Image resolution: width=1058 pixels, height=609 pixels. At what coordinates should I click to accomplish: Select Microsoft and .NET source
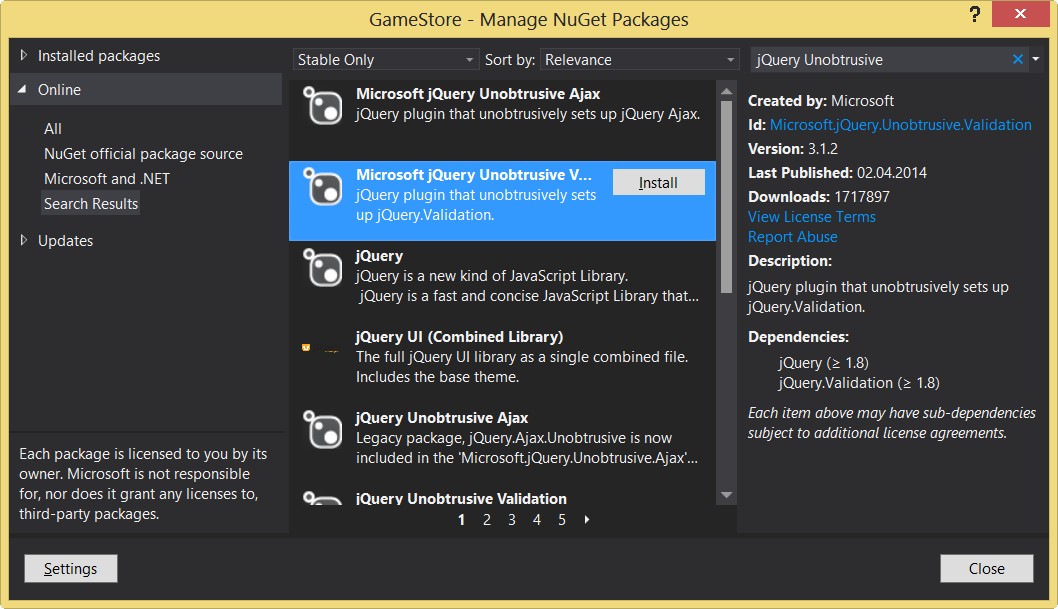[107, 179]
